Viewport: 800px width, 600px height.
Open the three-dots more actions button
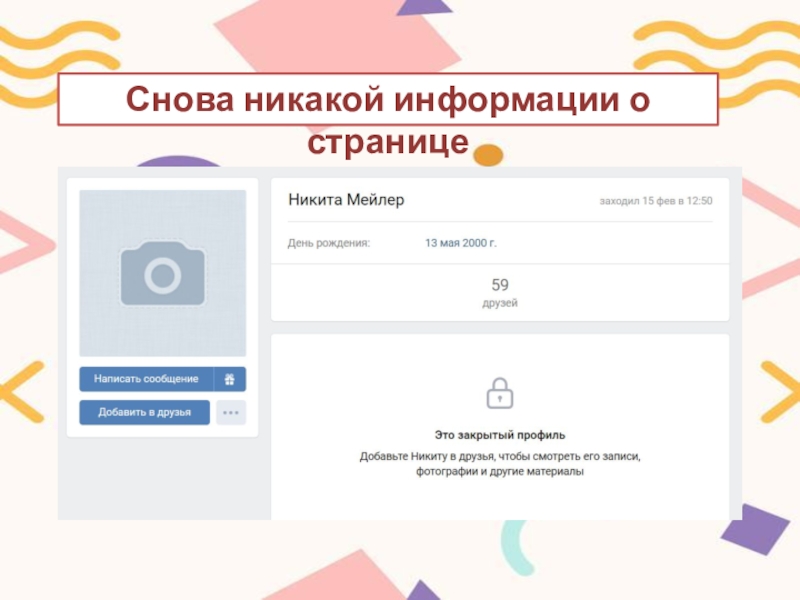[231, 412]
